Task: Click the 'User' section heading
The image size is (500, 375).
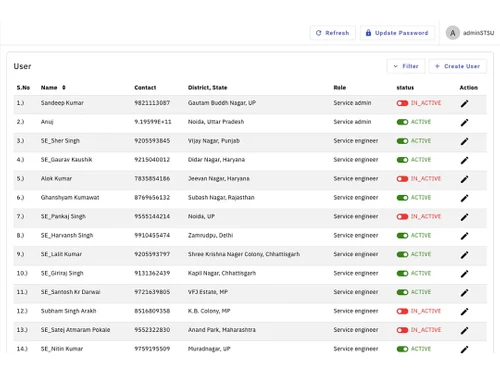Action: (x=22, y=66)
